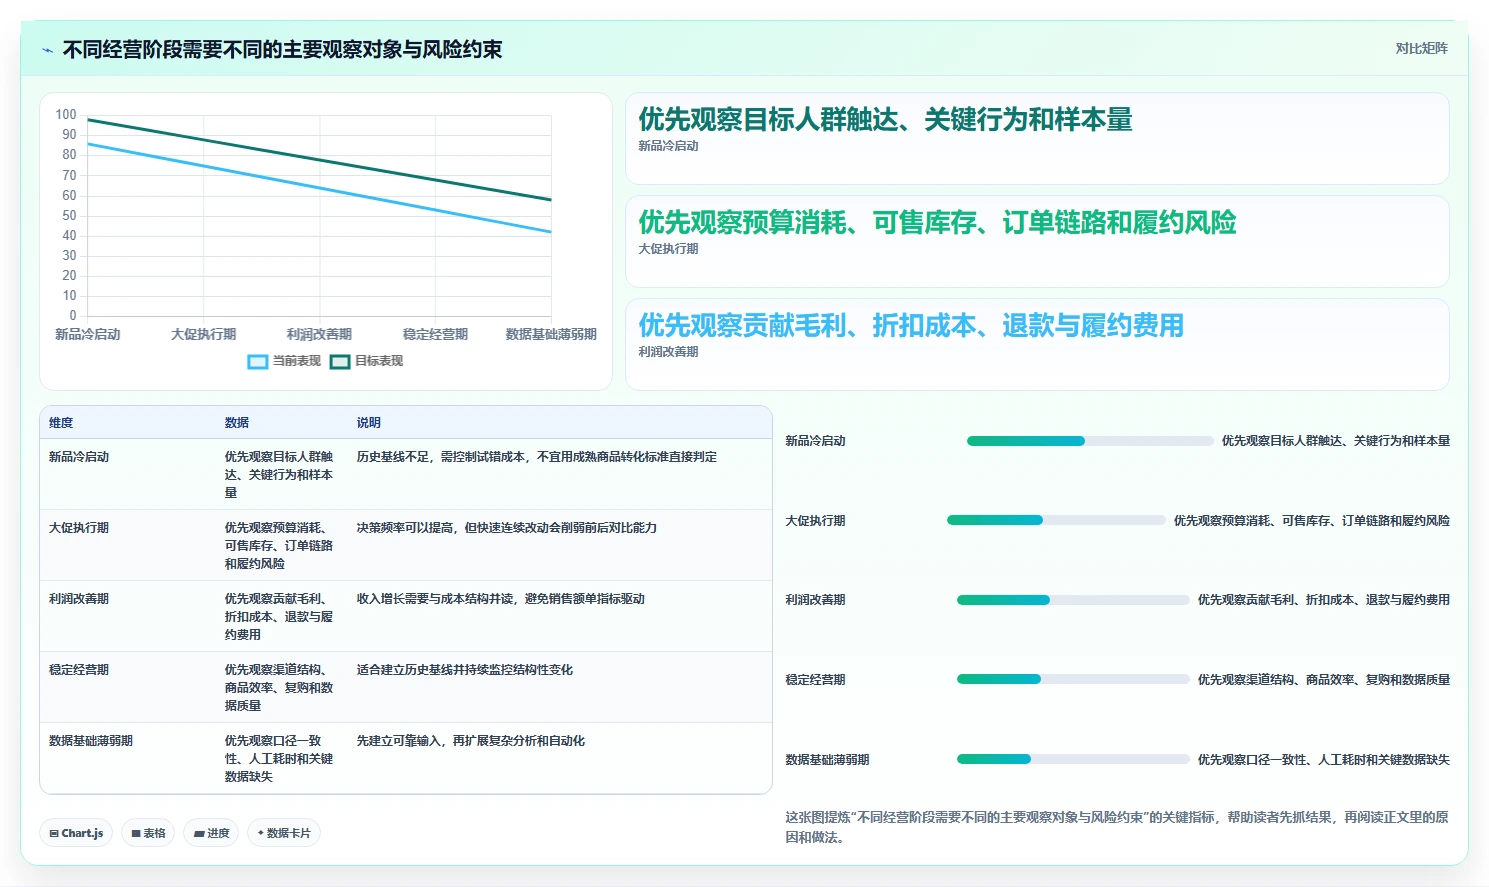This screenshot has width=1489, height=887.
Task: Click the chart x-axis label 新品冷启动
Action: coord(88,335)
